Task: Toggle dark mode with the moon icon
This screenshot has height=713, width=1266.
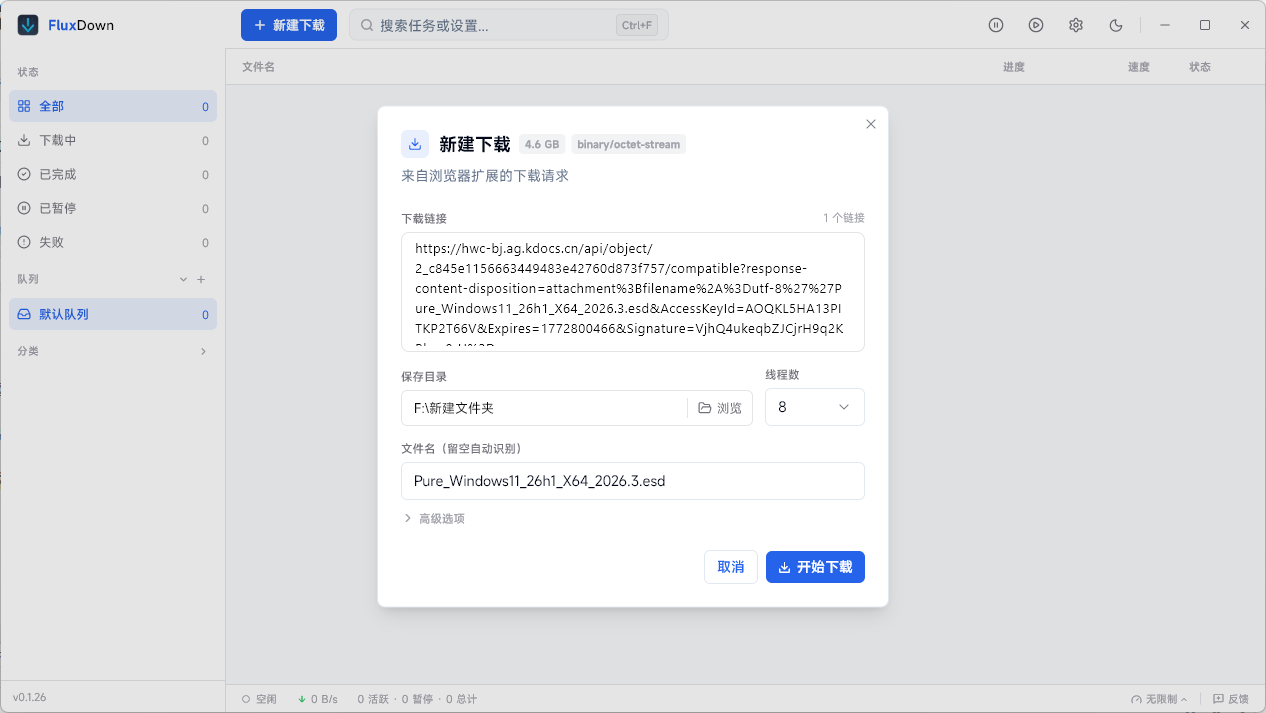Action: tap(1116, 25)
